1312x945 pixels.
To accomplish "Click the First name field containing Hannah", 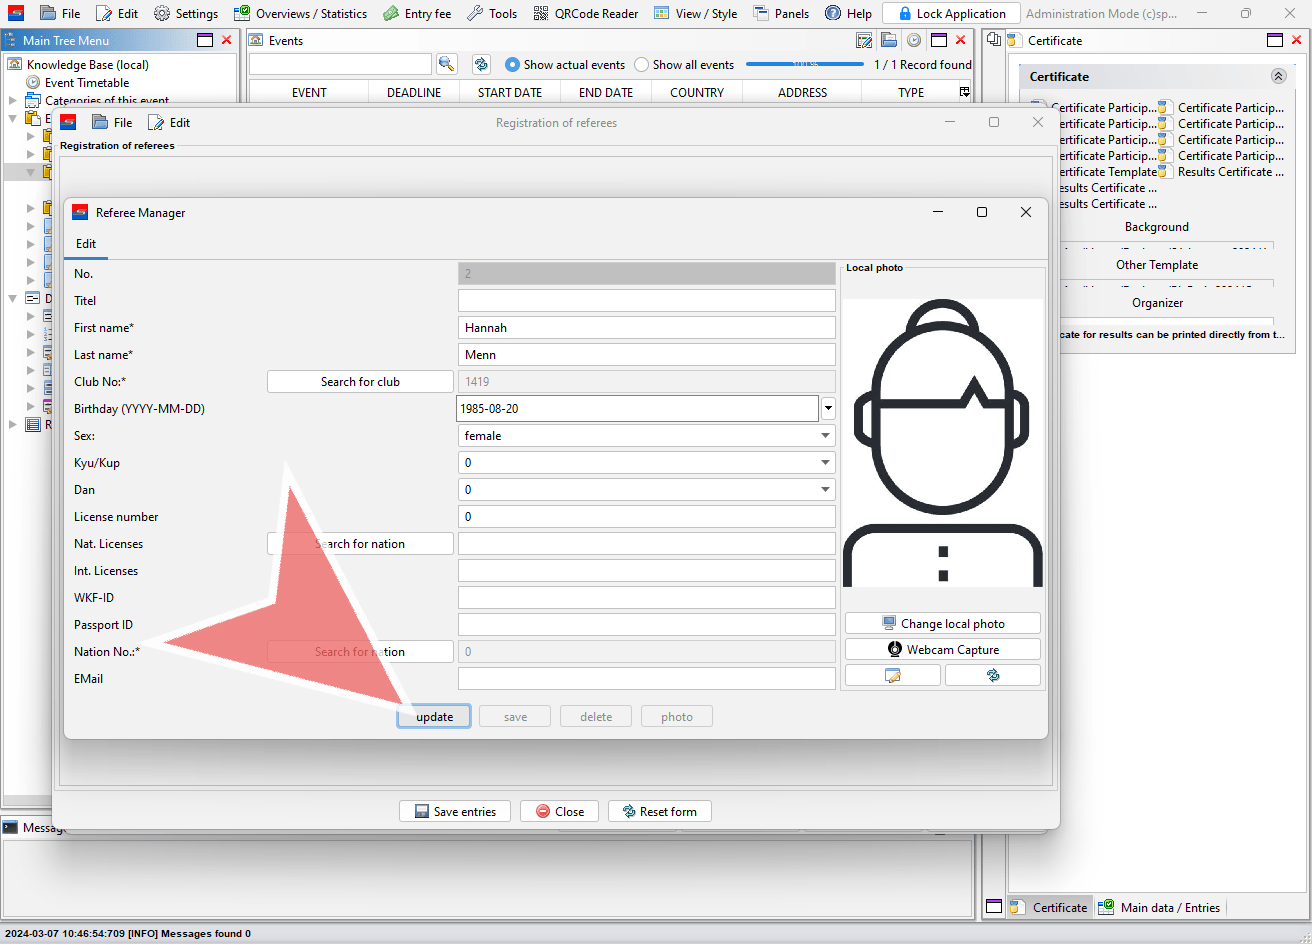I will pyautogui.click(x=646, y=327).
